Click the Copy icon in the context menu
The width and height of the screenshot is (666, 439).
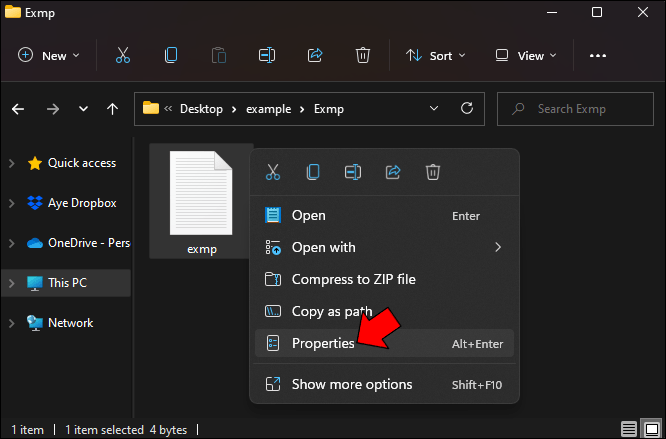313,172
